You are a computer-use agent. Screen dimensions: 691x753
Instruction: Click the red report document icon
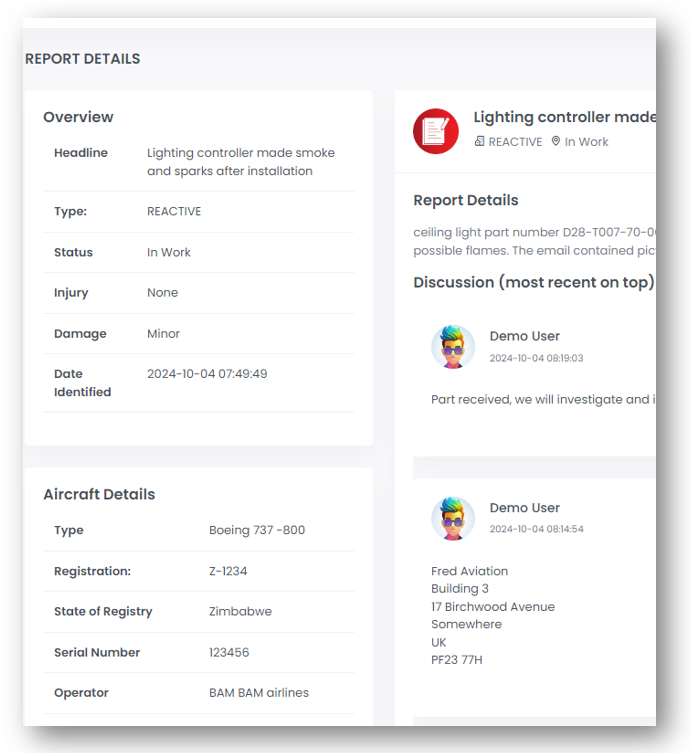click(435, 130)
